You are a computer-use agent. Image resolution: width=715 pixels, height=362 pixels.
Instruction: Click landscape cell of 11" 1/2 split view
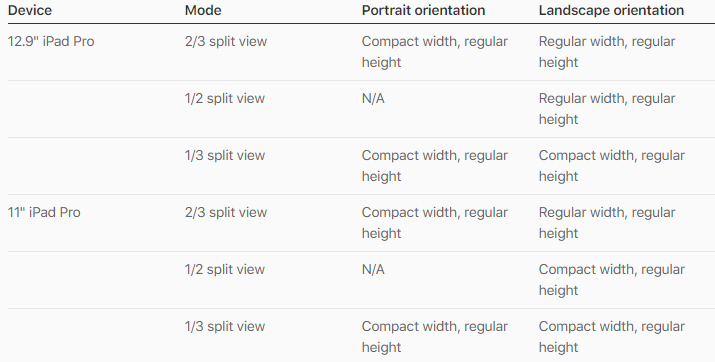(611, 280)
